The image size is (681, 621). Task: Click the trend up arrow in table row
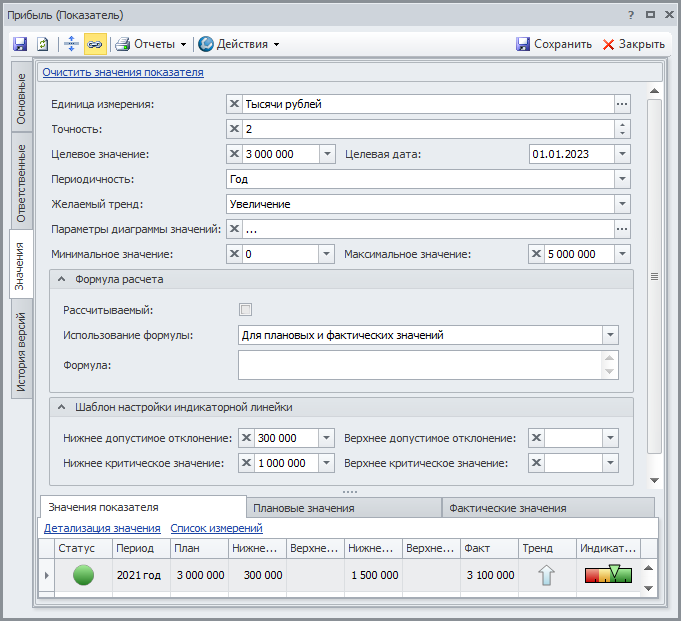547,575
